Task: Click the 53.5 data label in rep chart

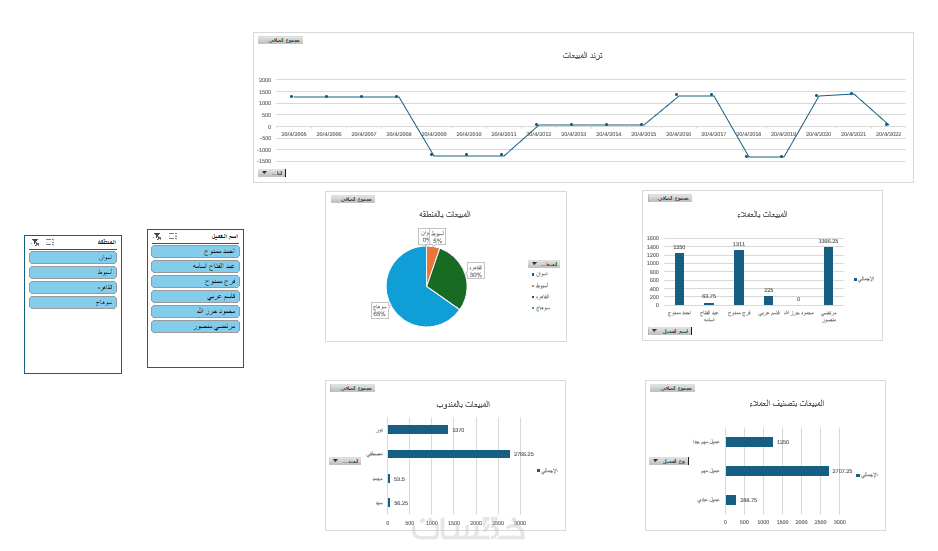Action: (x=399, y=479)
